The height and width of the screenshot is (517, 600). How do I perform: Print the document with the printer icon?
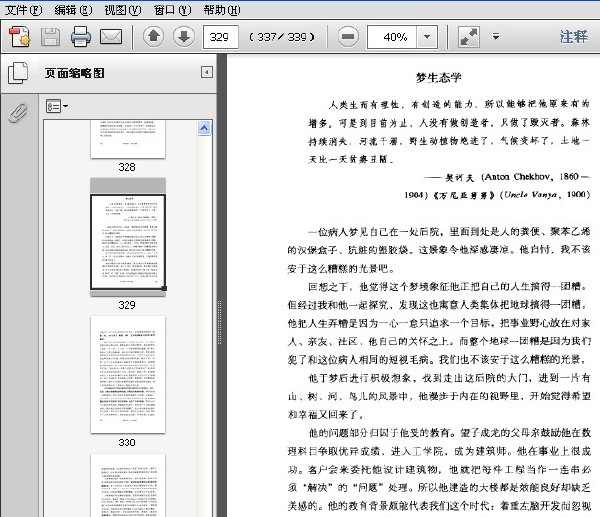[81, 37]
